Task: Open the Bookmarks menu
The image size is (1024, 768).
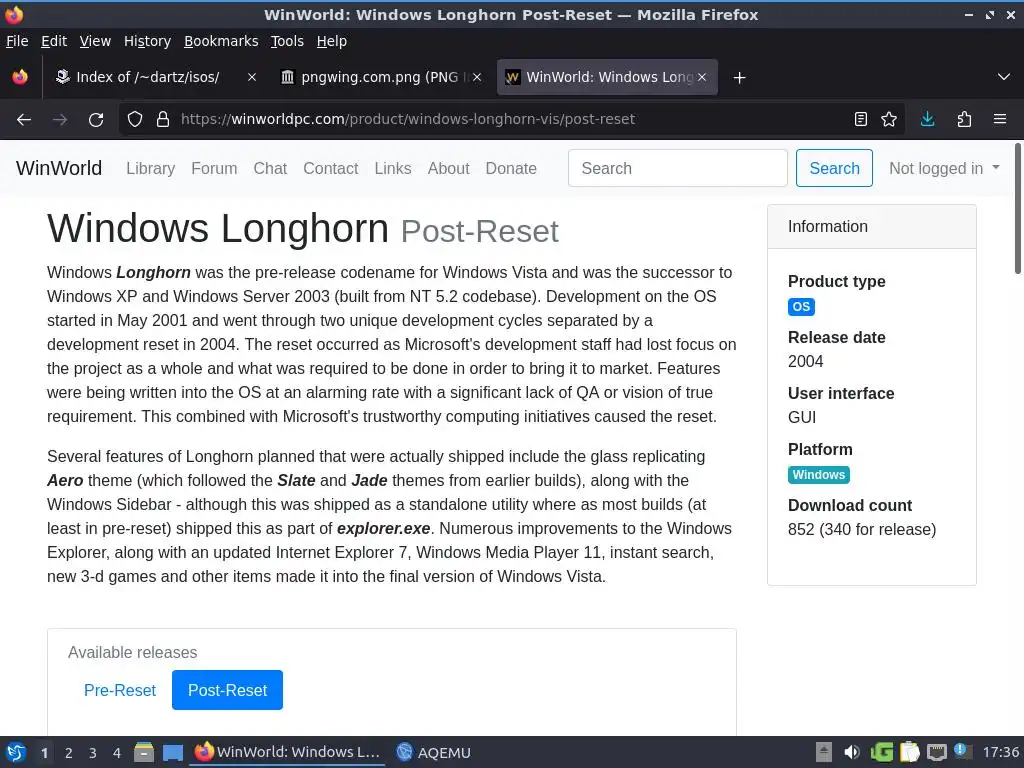Action: pos(221,41)
